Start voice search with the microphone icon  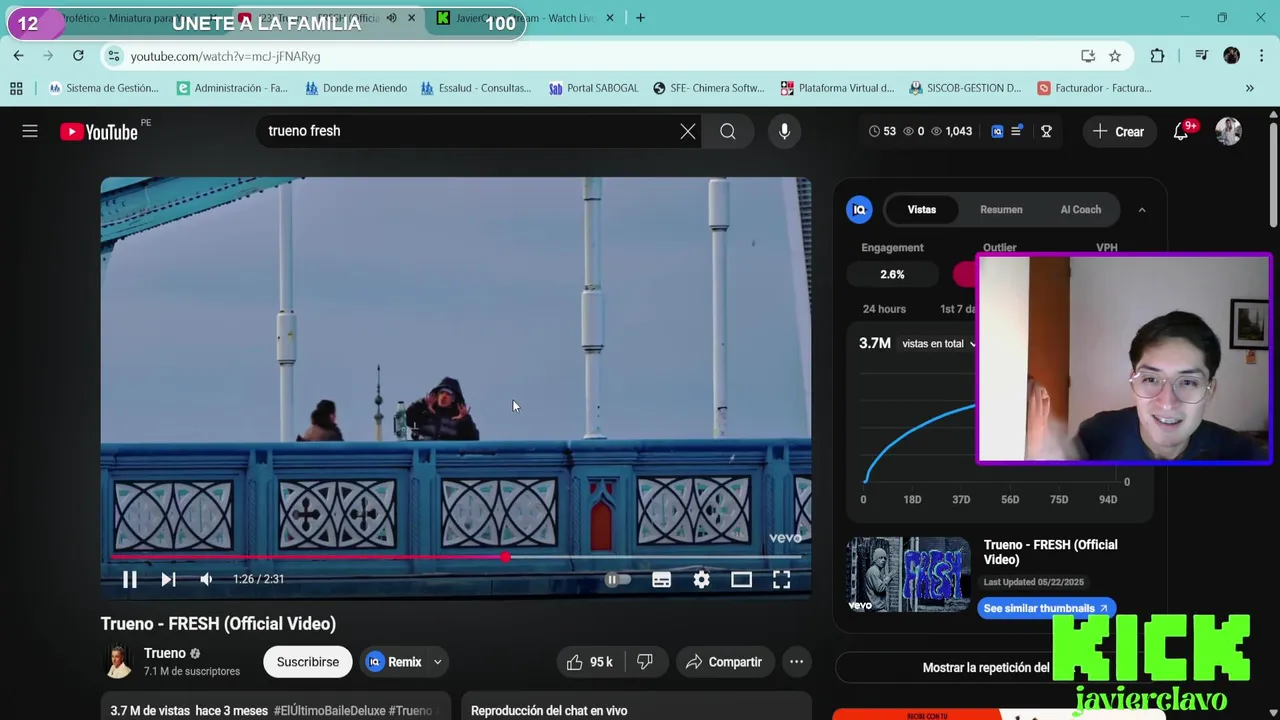pyautogui.click(x=784, y=131)
